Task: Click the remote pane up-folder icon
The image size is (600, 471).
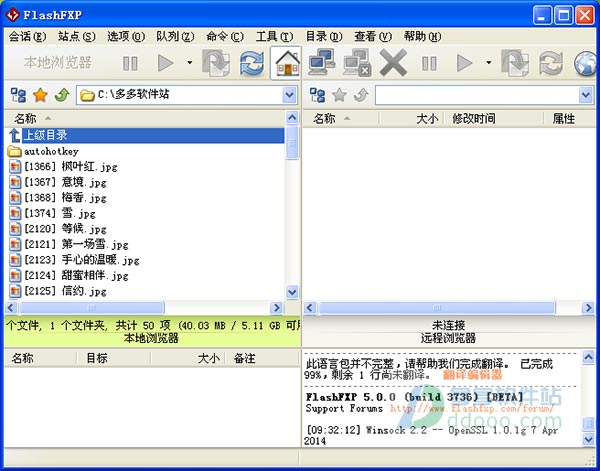Action: pos(361,95)
